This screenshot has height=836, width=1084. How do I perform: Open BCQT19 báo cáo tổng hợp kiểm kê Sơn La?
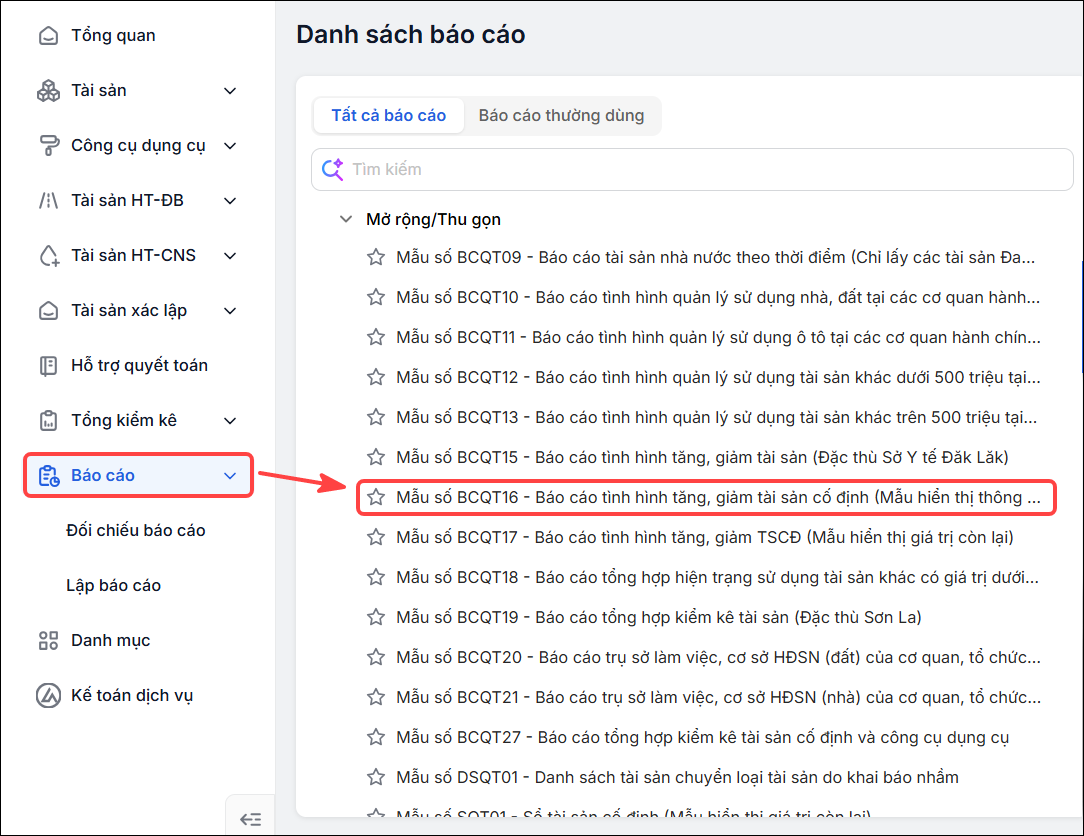point(659,617)
